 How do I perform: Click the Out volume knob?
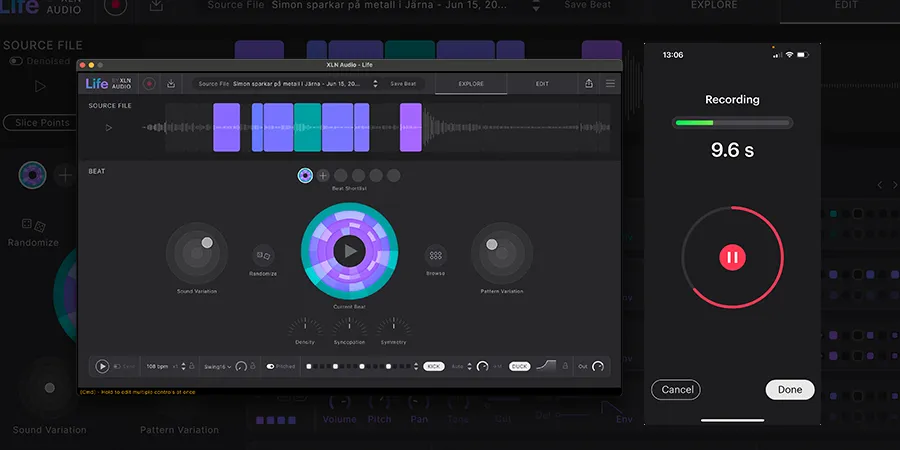click(x=598, y=366)
